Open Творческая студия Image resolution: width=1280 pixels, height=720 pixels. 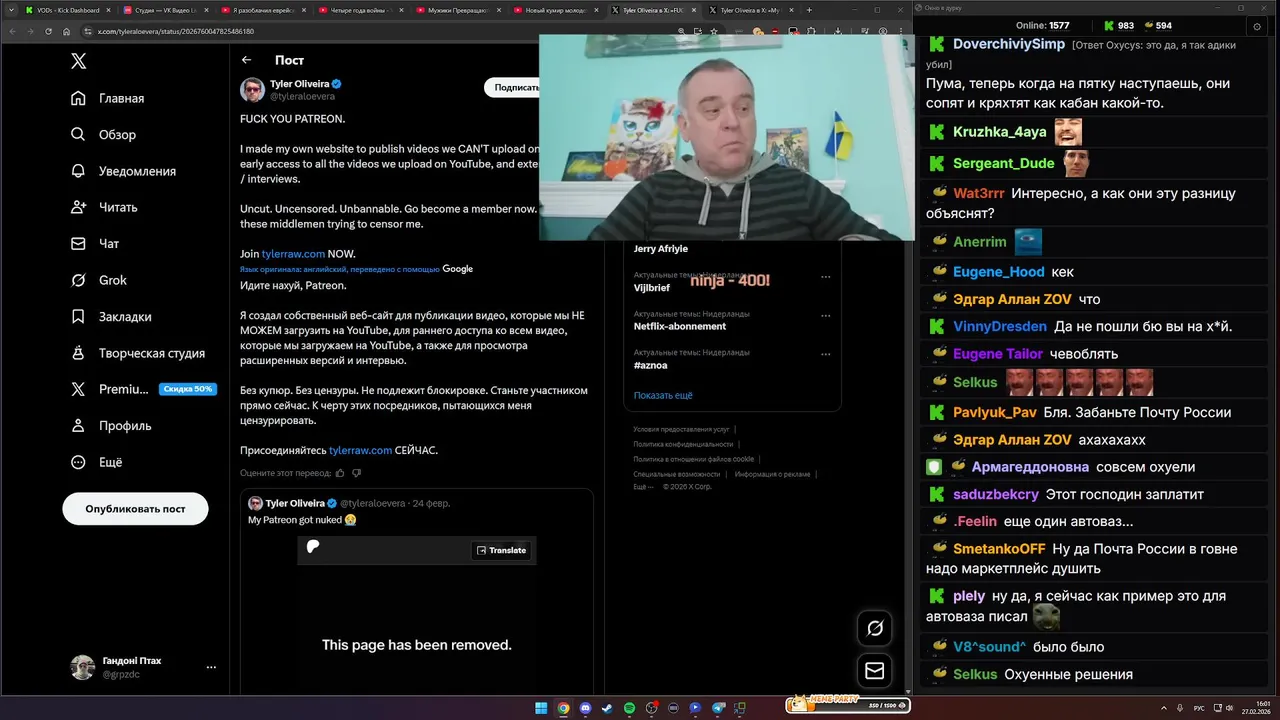click(138, 353)
